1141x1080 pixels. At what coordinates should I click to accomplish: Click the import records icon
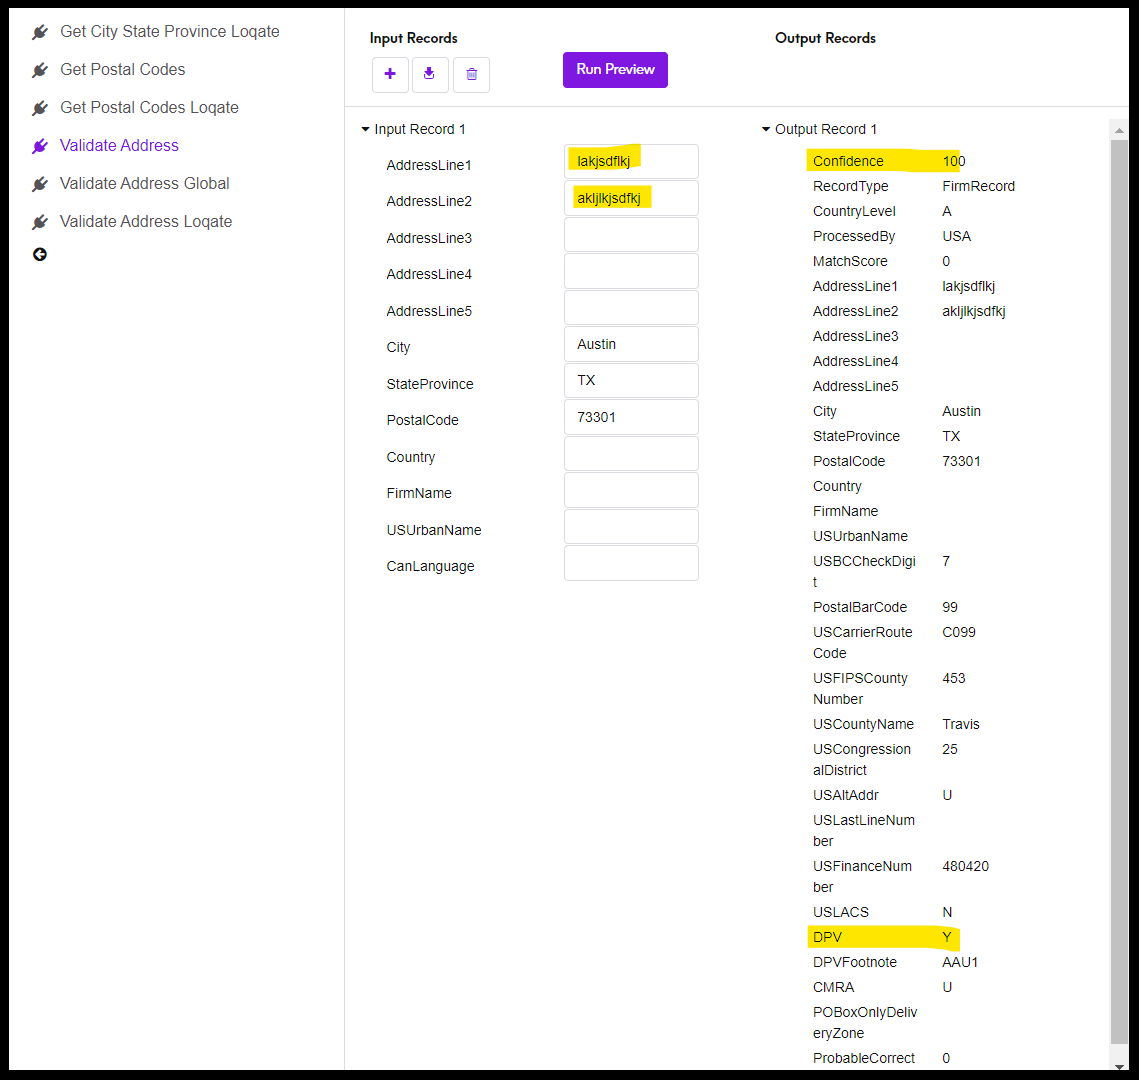point(430,74)
